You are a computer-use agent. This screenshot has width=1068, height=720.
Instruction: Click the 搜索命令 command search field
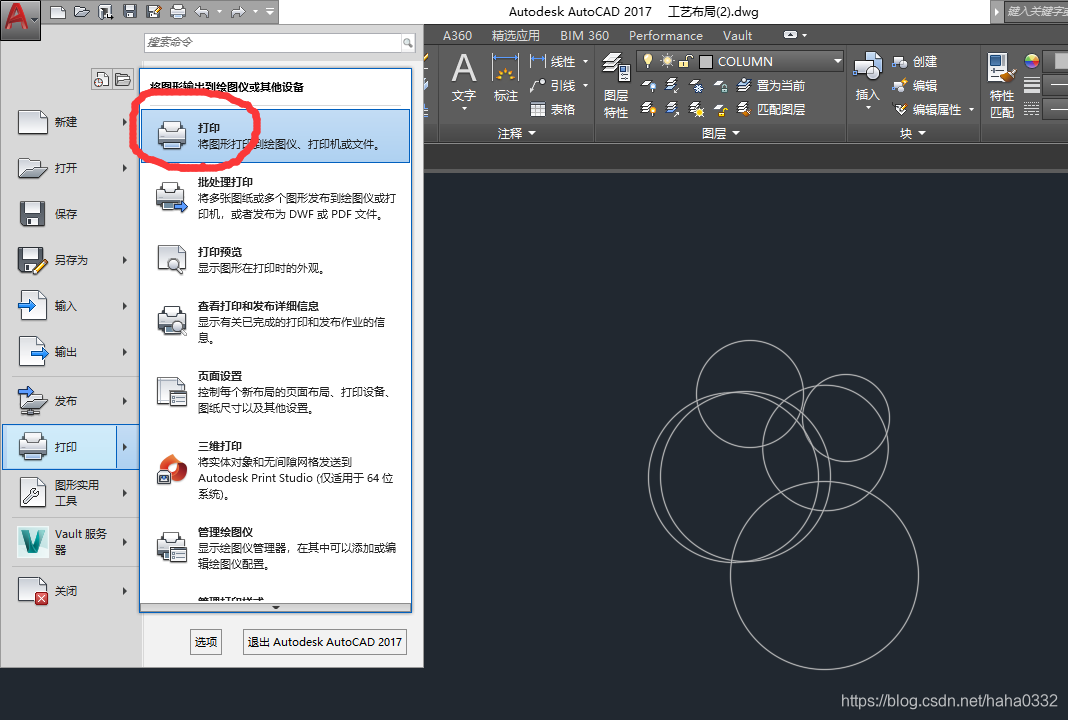coord(274,42)
